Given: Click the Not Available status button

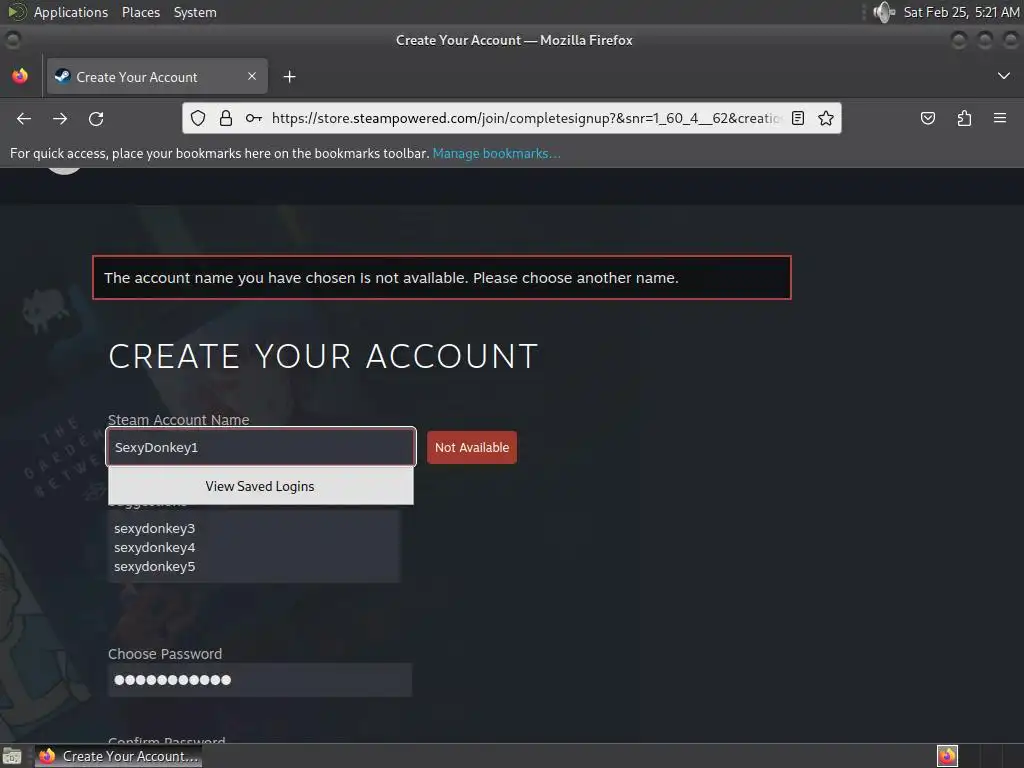Looking at the screenshot, I should (472, 447).
